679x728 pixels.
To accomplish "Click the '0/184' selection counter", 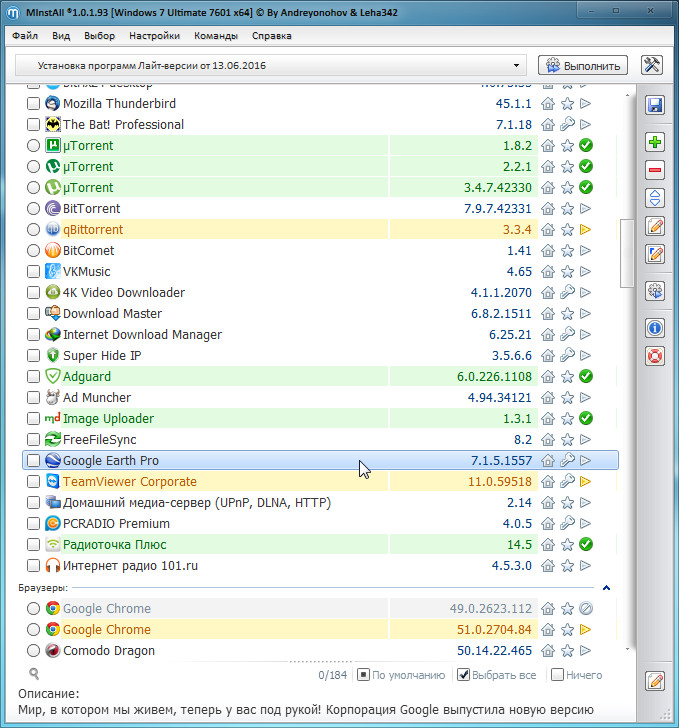I will click(333, 675).
